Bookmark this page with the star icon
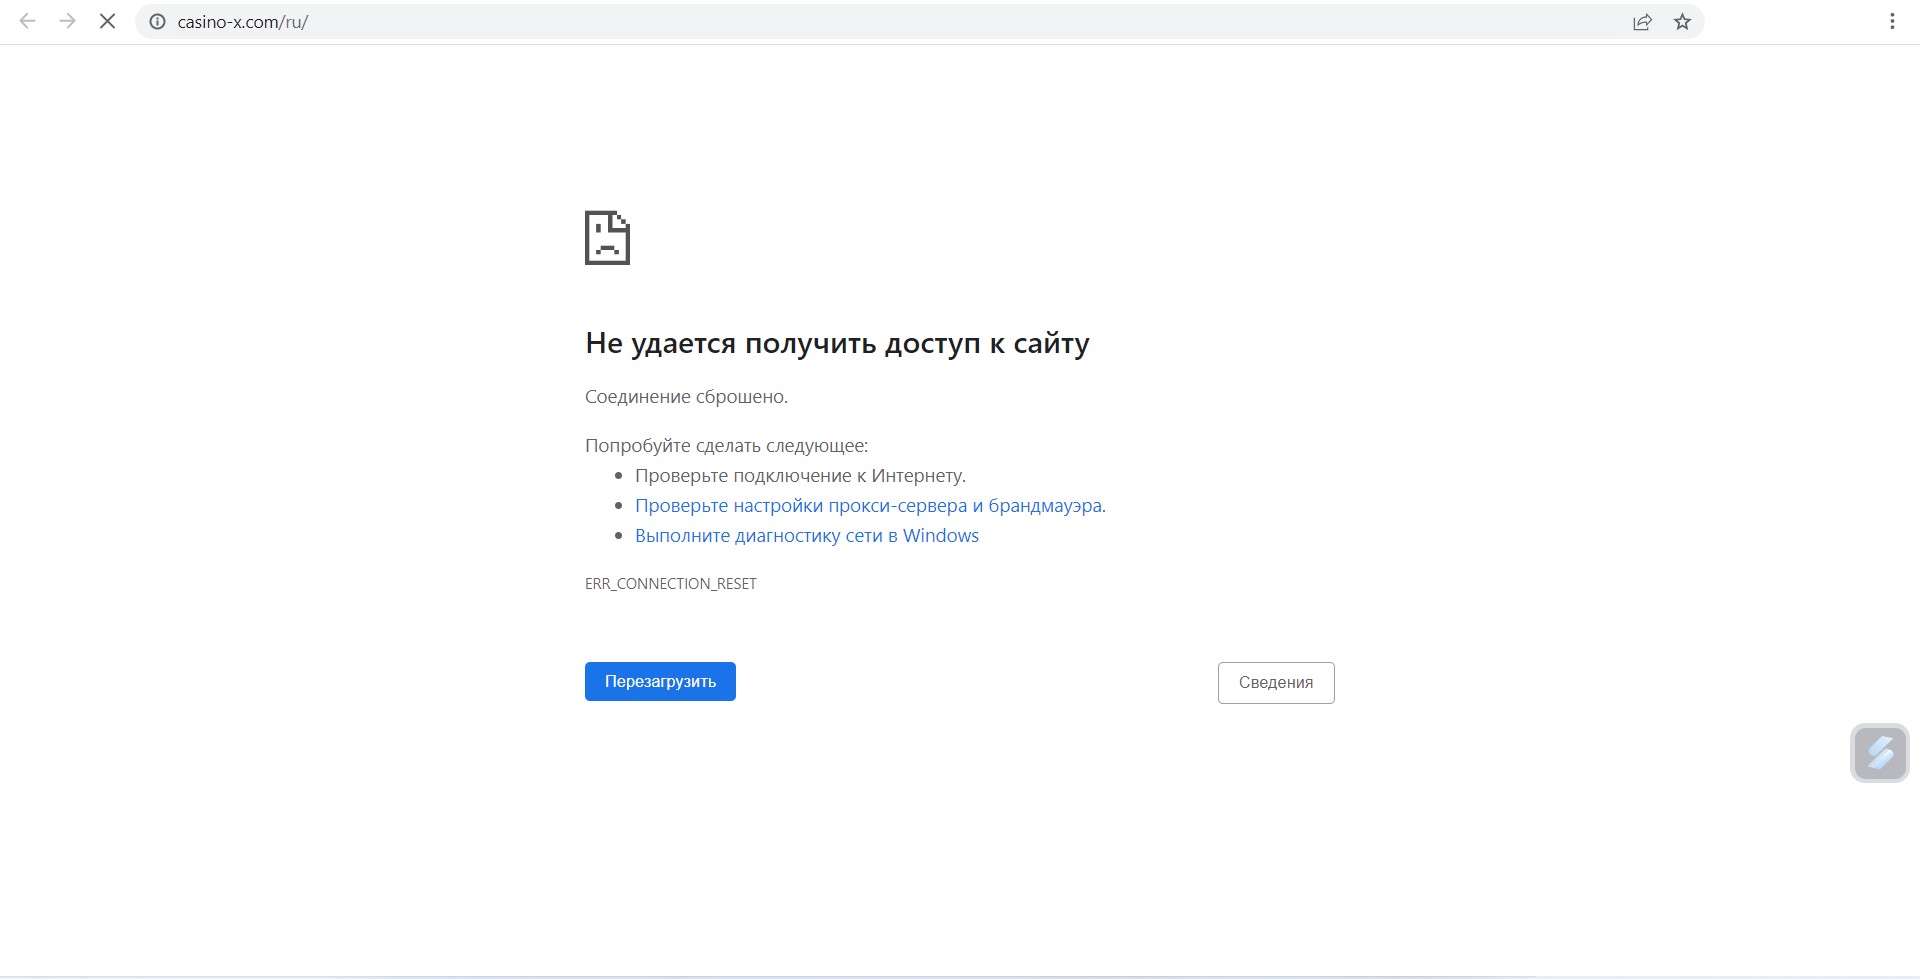This screenshot has height=979, width=1920. (1682, 22)
